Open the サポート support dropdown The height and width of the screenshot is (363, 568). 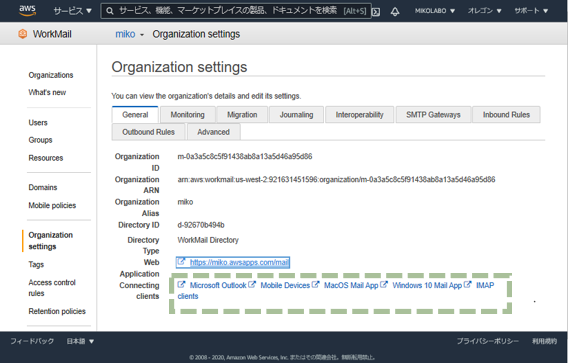pyautogui.click(x=531, y=11)
